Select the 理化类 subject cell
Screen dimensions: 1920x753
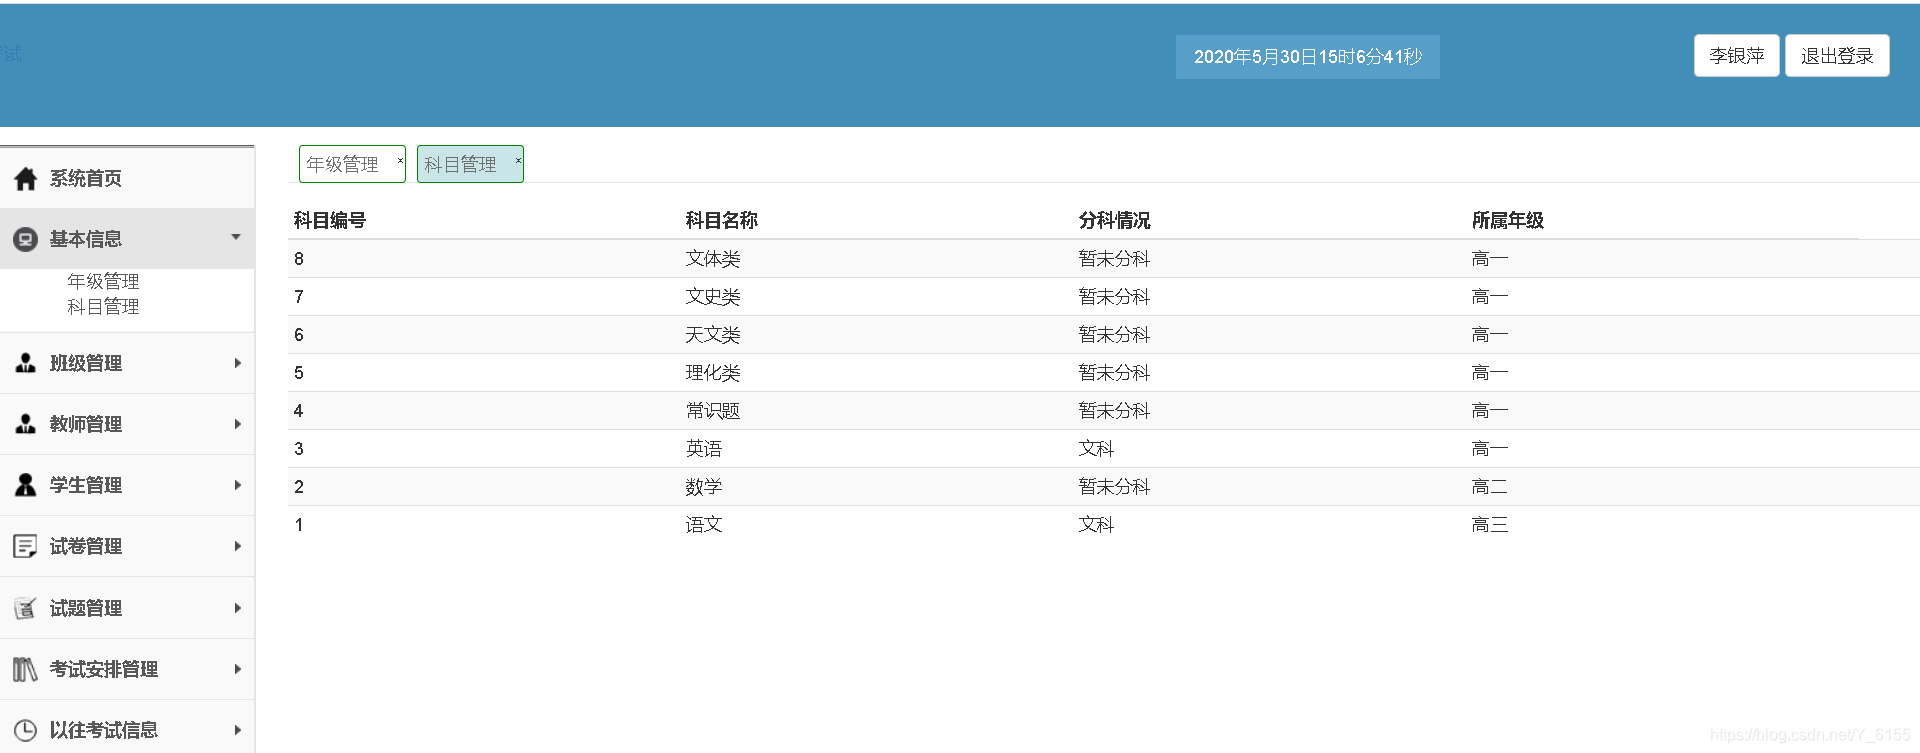click(x=713, y=373)
